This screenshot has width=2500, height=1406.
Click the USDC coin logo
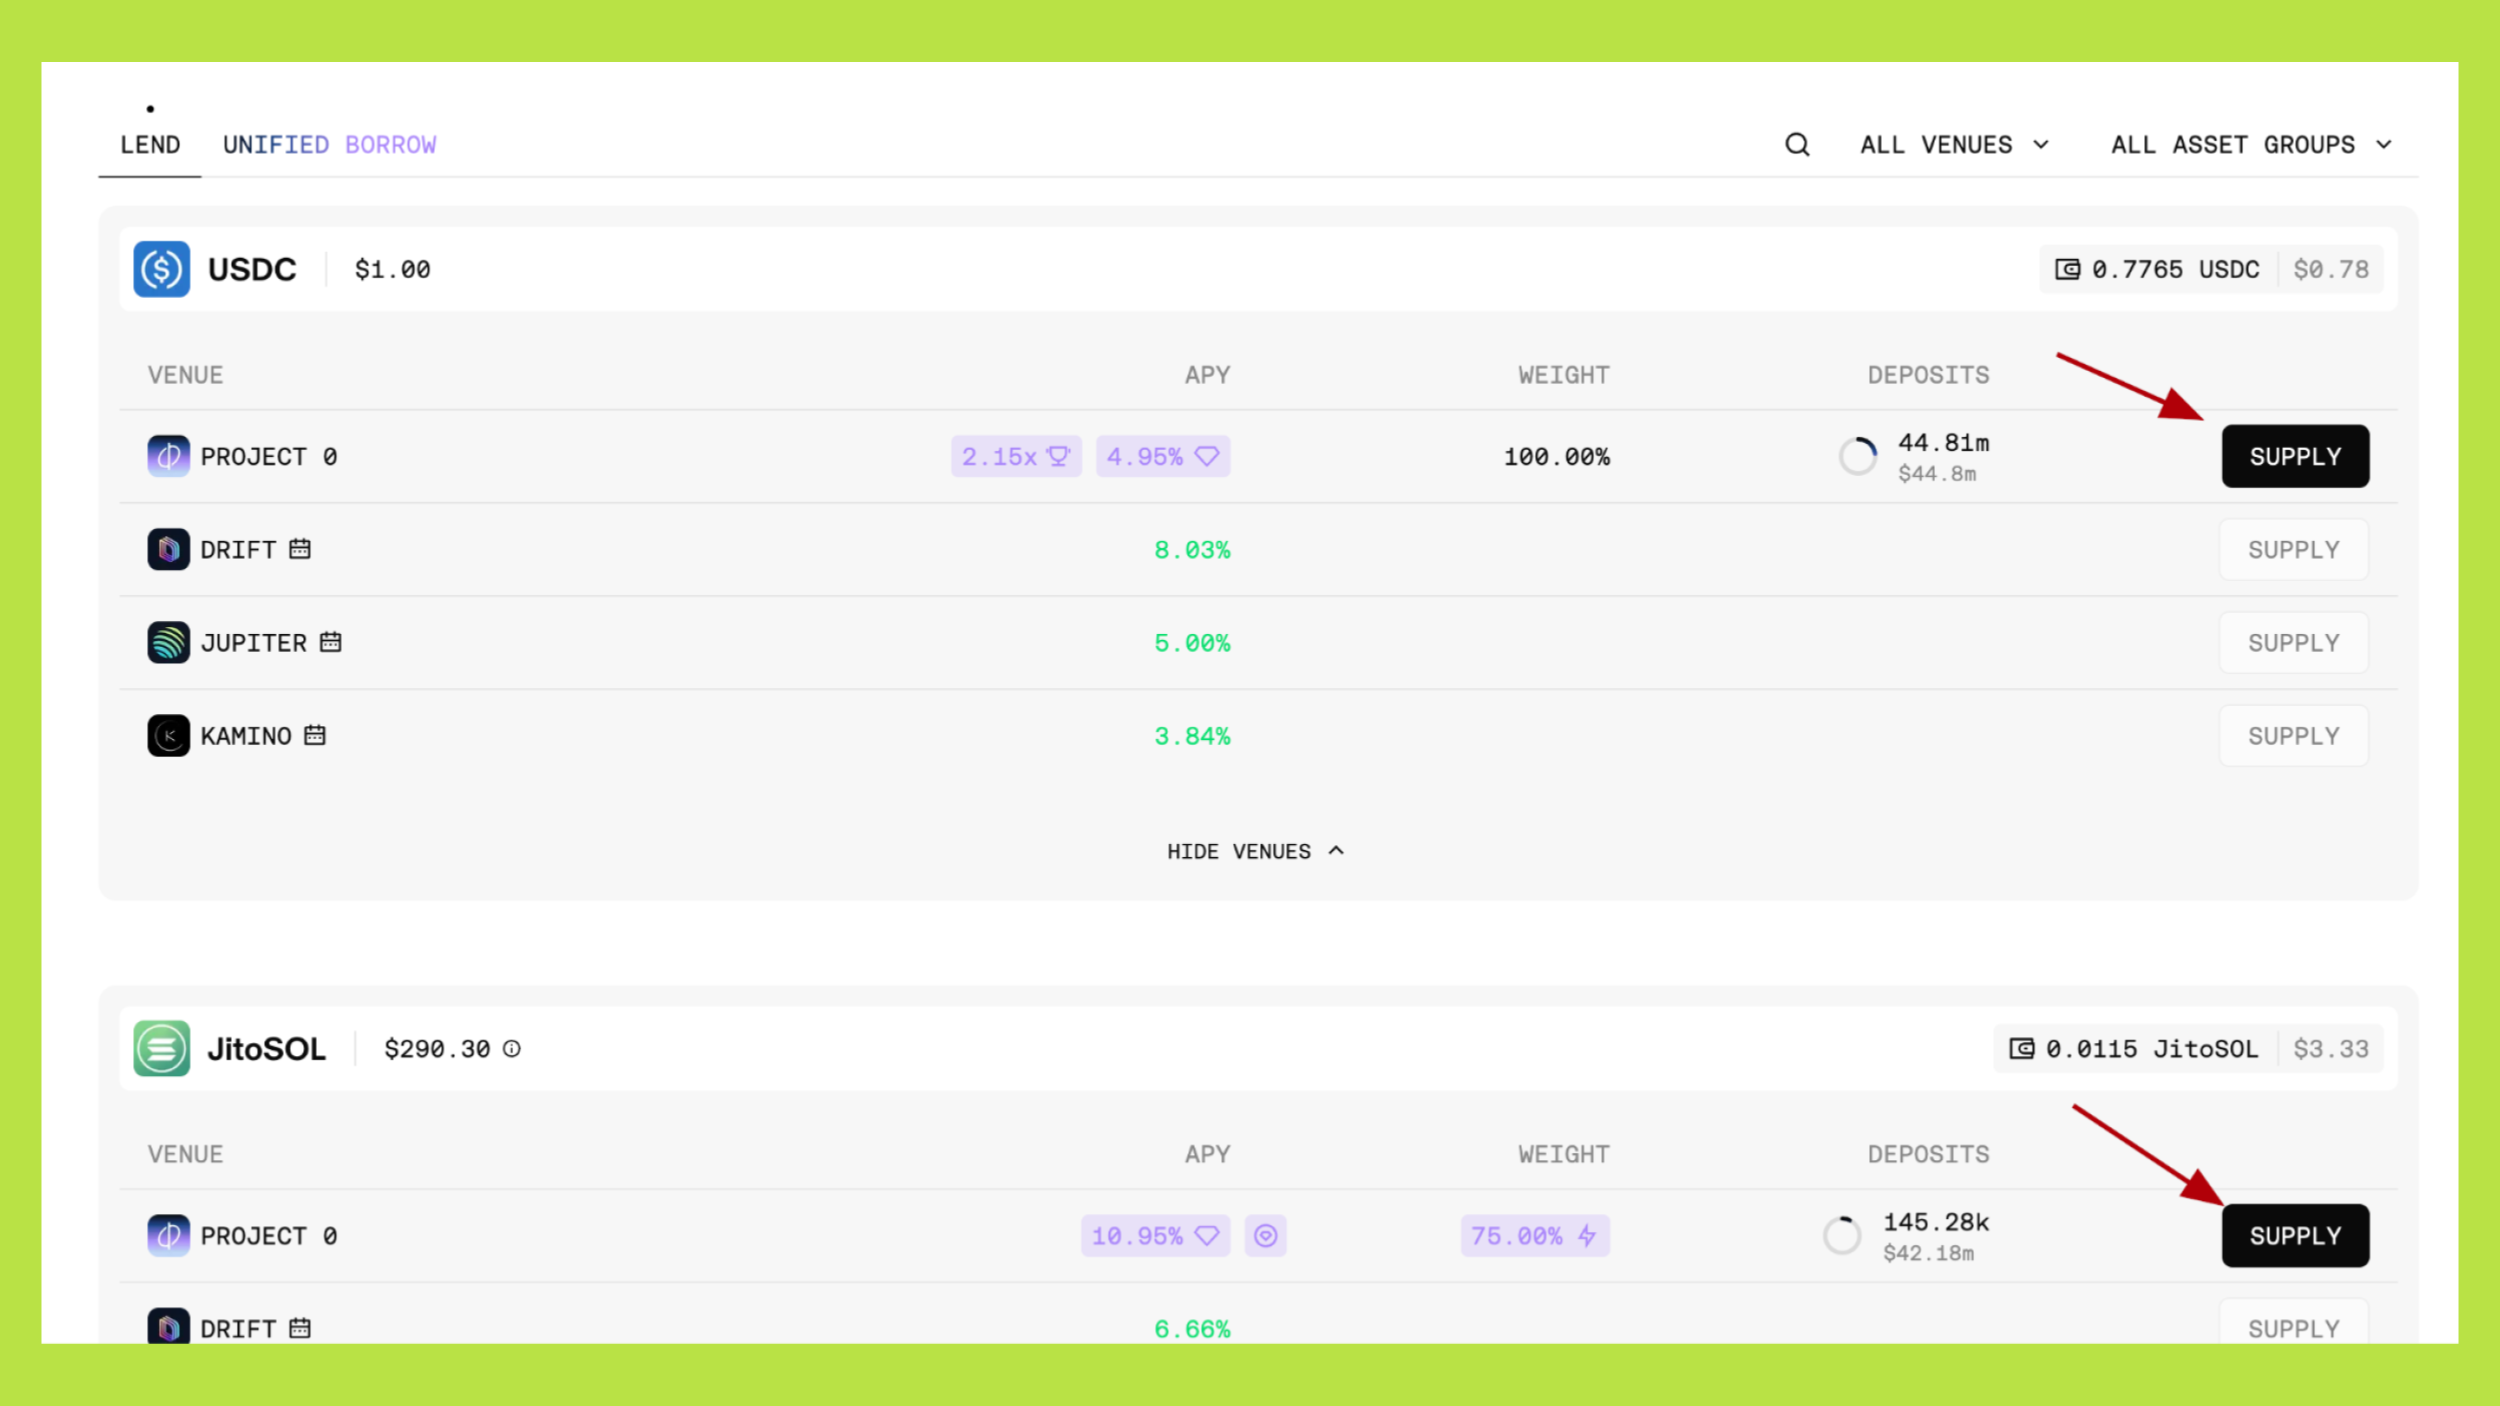pyautogui.click(x=162, y=269)
